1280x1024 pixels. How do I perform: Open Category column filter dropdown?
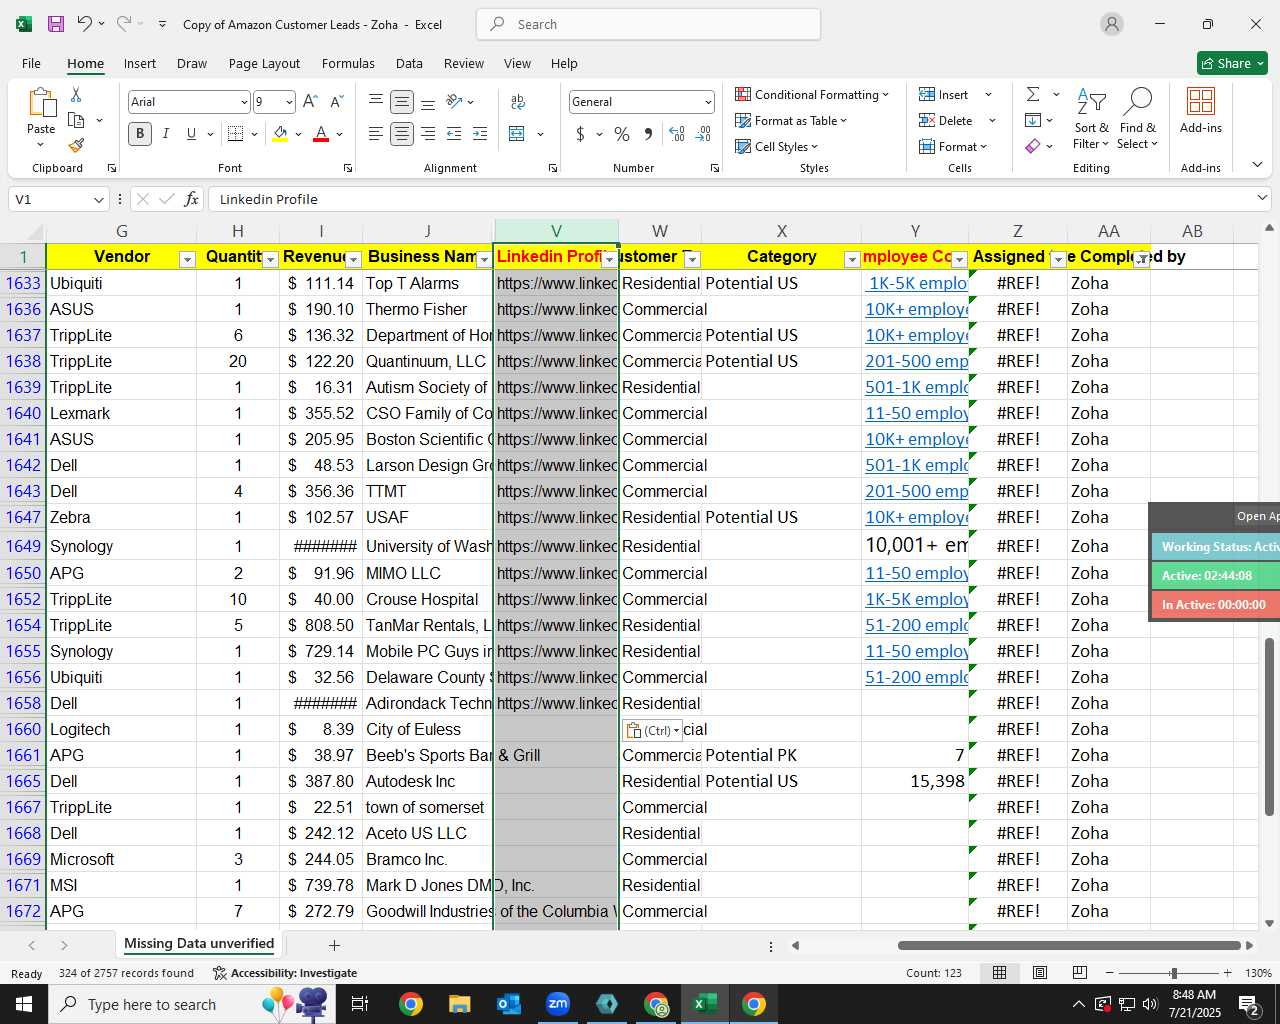pos(852,260)
